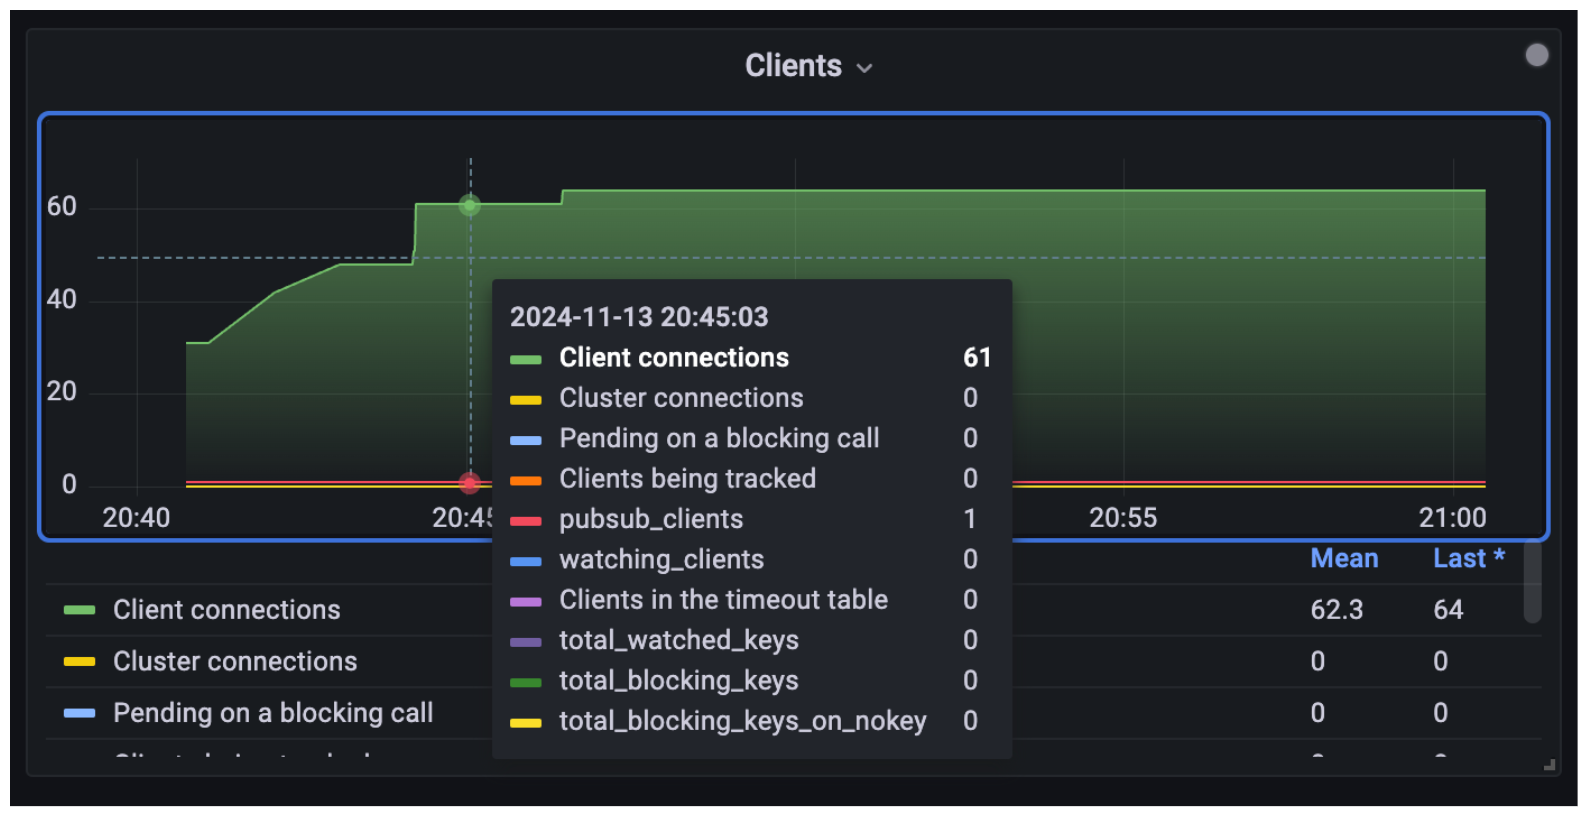Image resolution: width=1587 pixels, height=816 pixels.
Task: Click the Clients being tracked orange tooltip swatch
Action: click(525, 480)
